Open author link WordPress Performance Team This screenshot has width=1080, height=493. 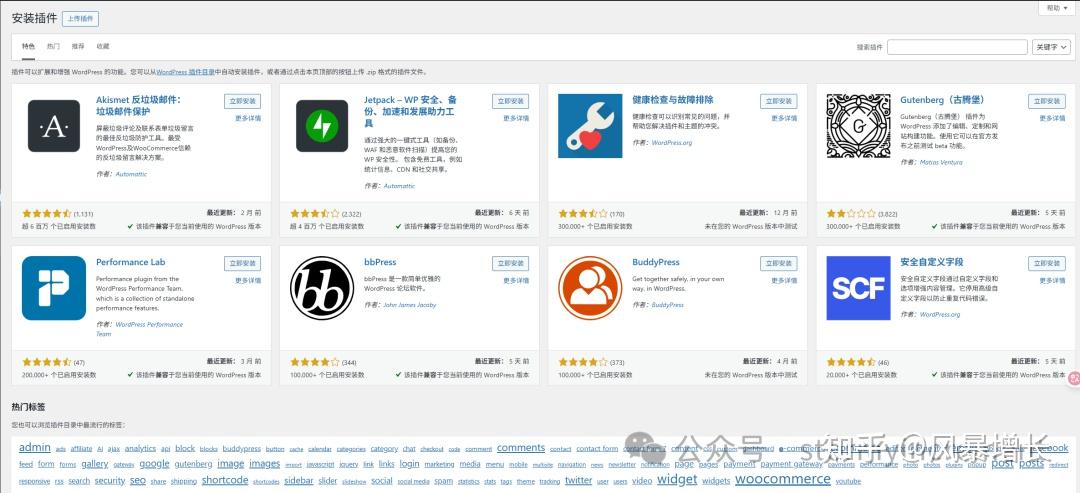pos(140,328)
